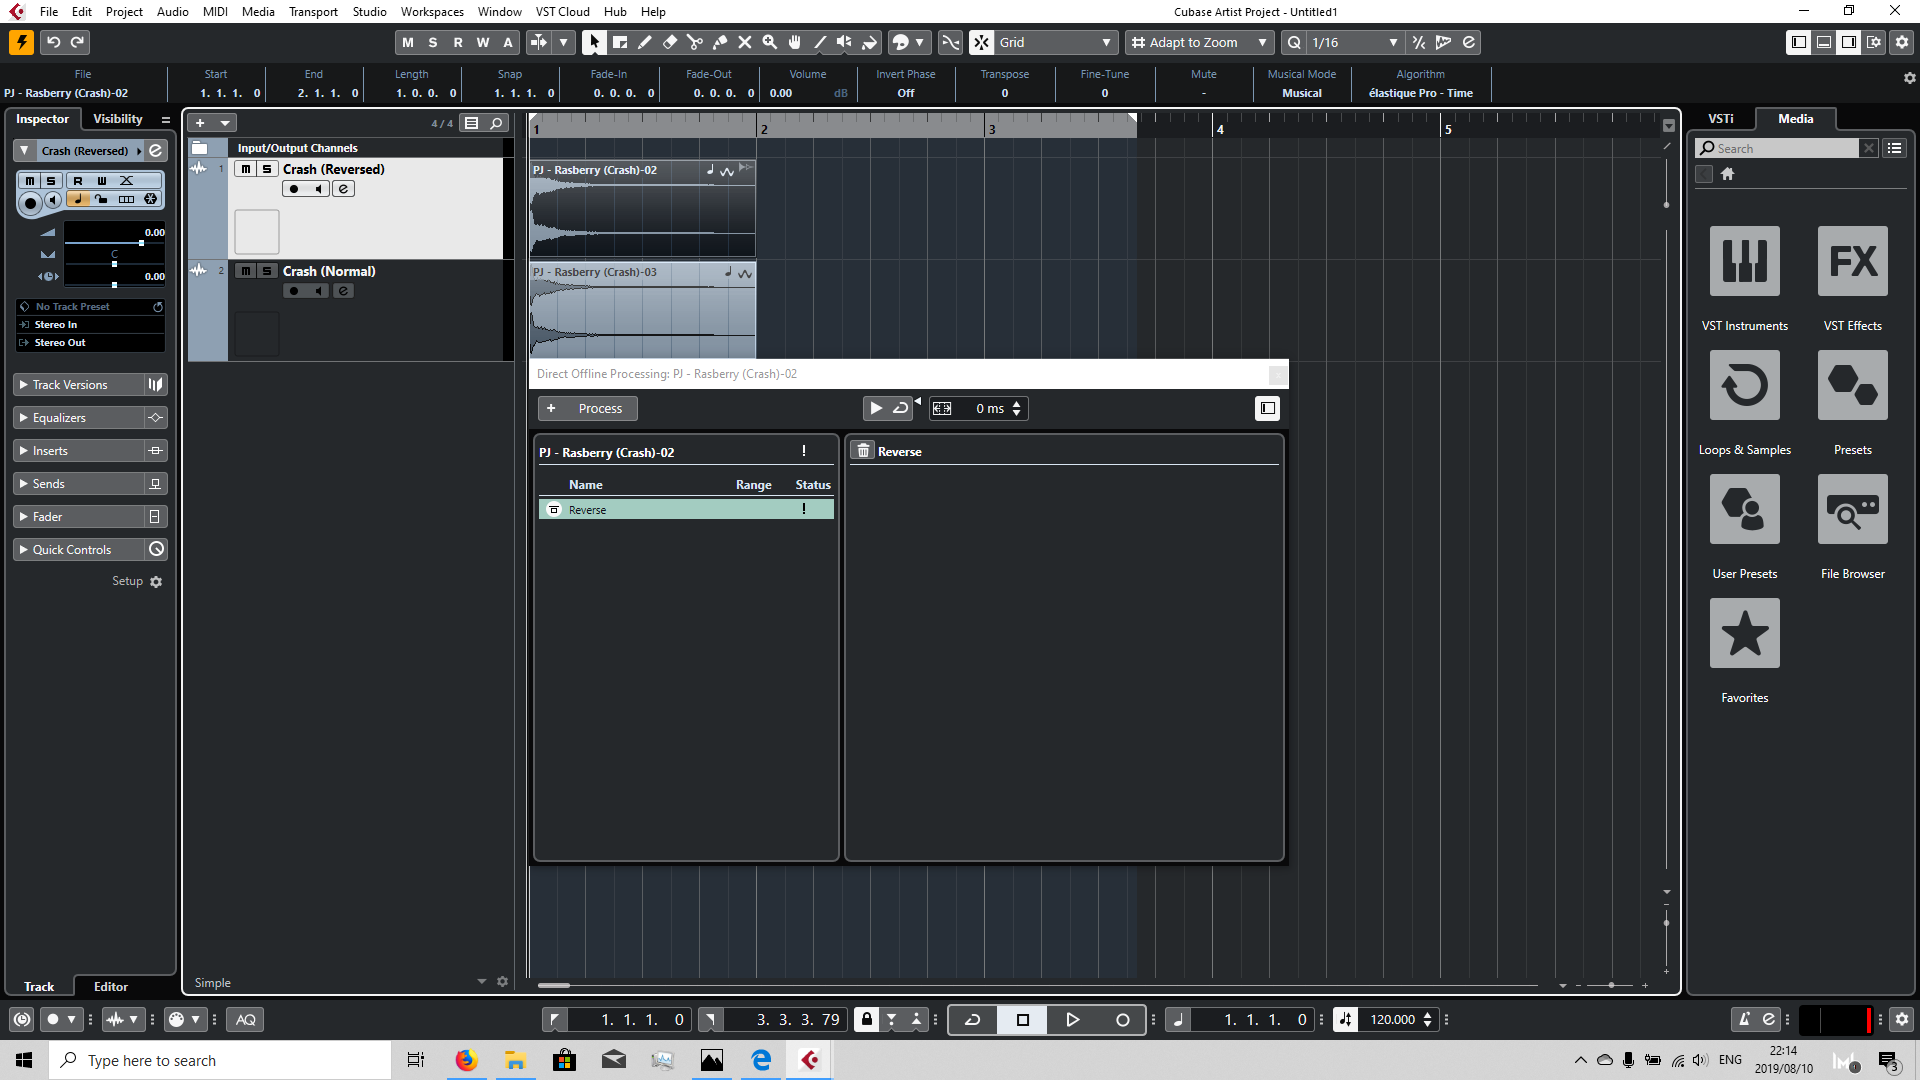
Task: Open the Transport menu
Action: coord(313,12)
